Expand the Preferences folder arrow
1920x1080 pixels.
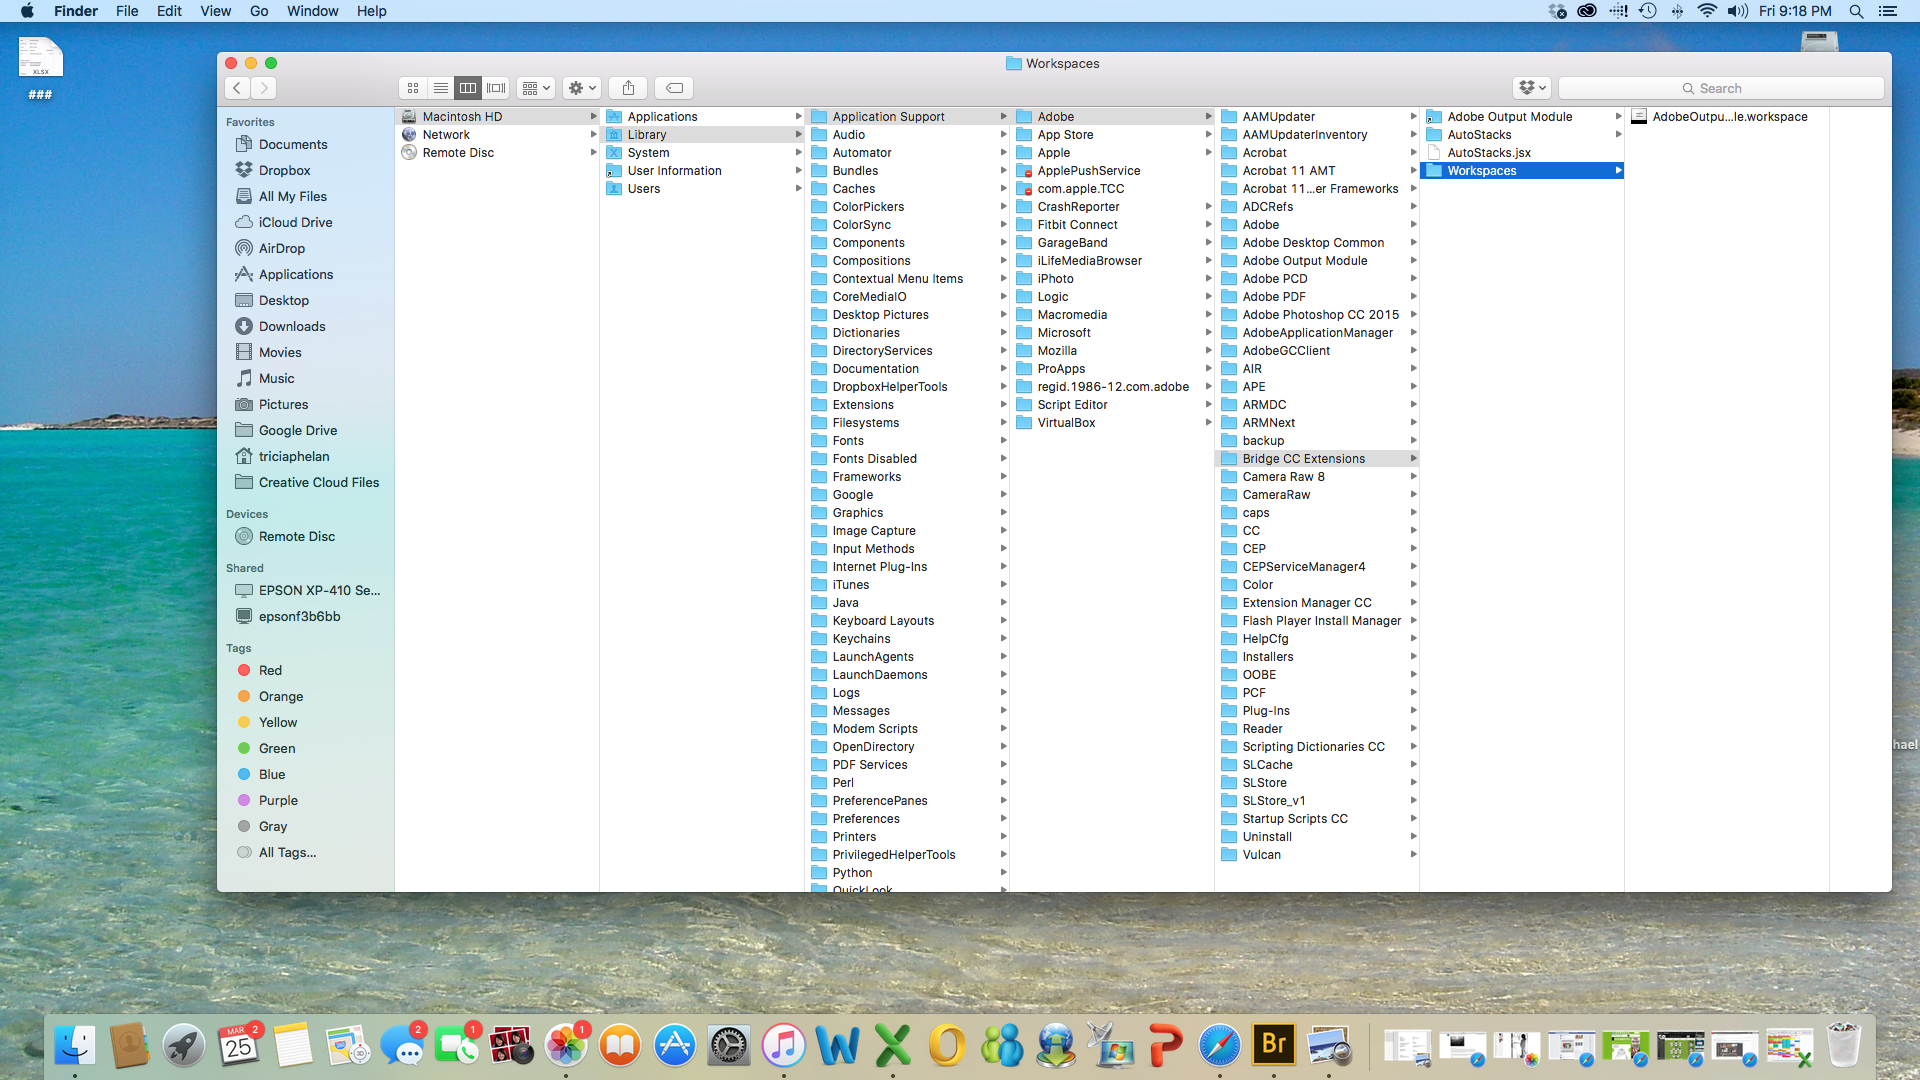point(1003,818)
